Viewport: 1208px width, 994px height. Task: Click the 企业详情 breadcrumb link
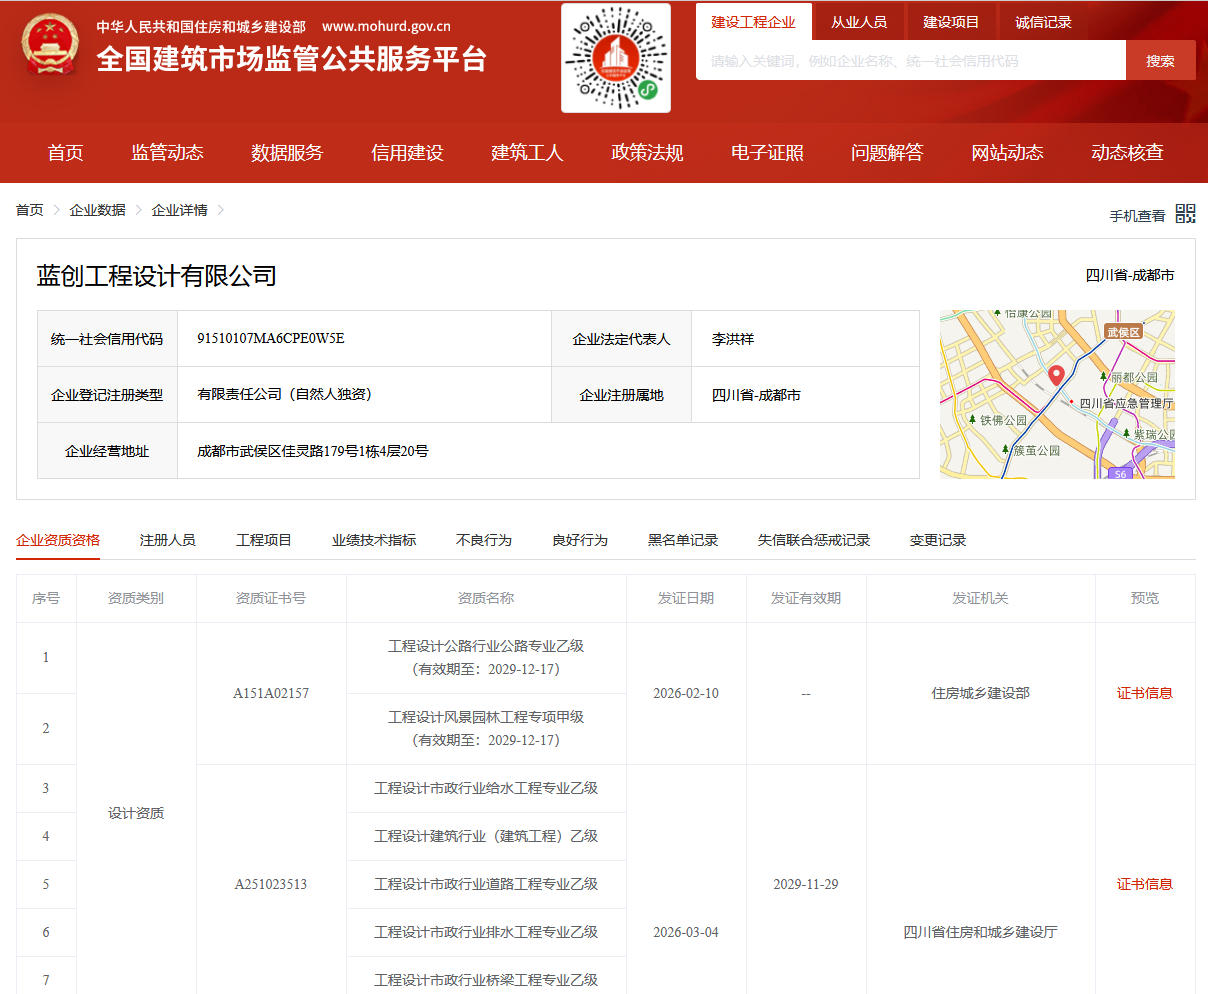[179, 210]
